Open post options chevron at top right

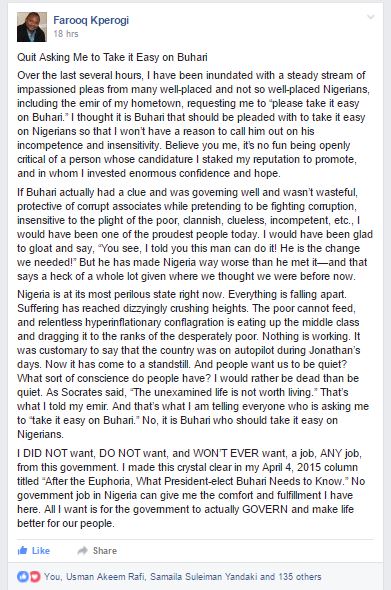click(x=371, y=17)
